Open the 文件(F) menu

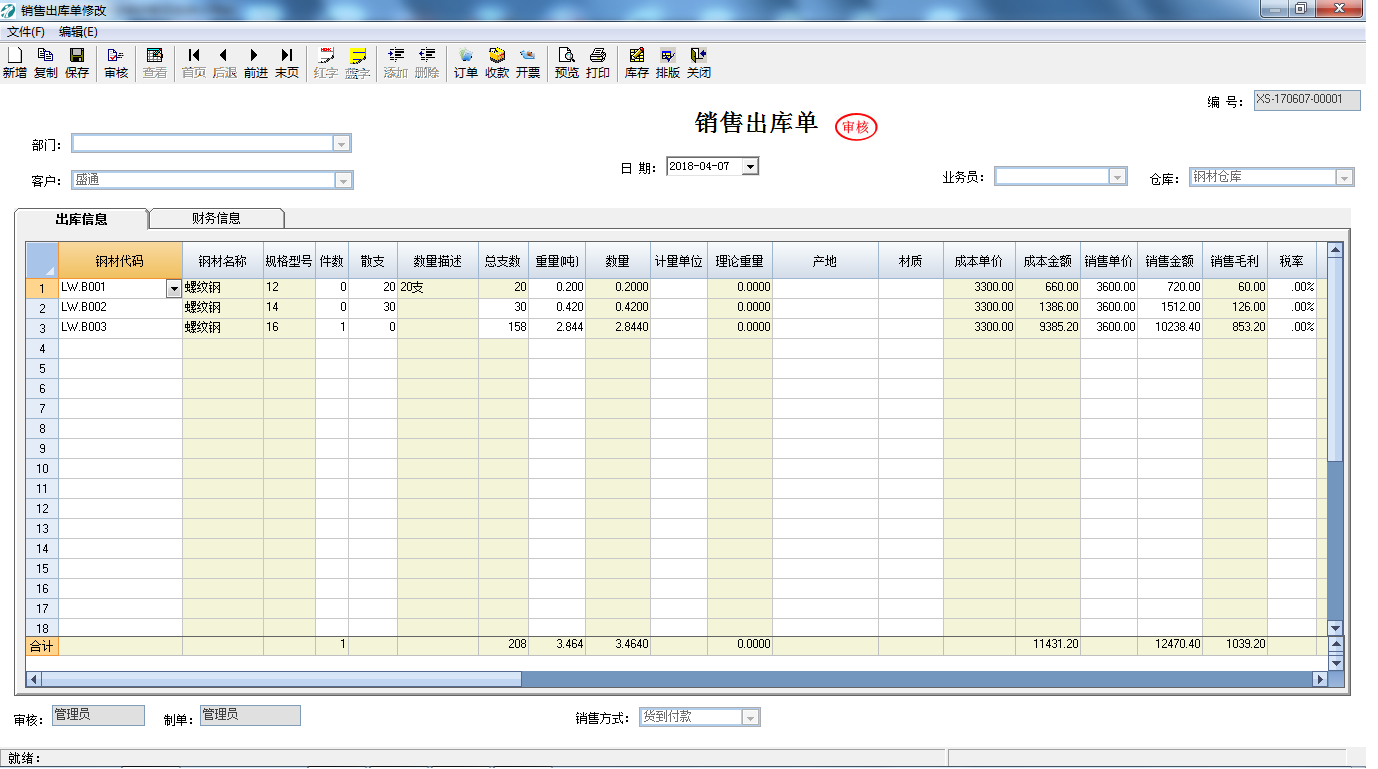[26, 32]
